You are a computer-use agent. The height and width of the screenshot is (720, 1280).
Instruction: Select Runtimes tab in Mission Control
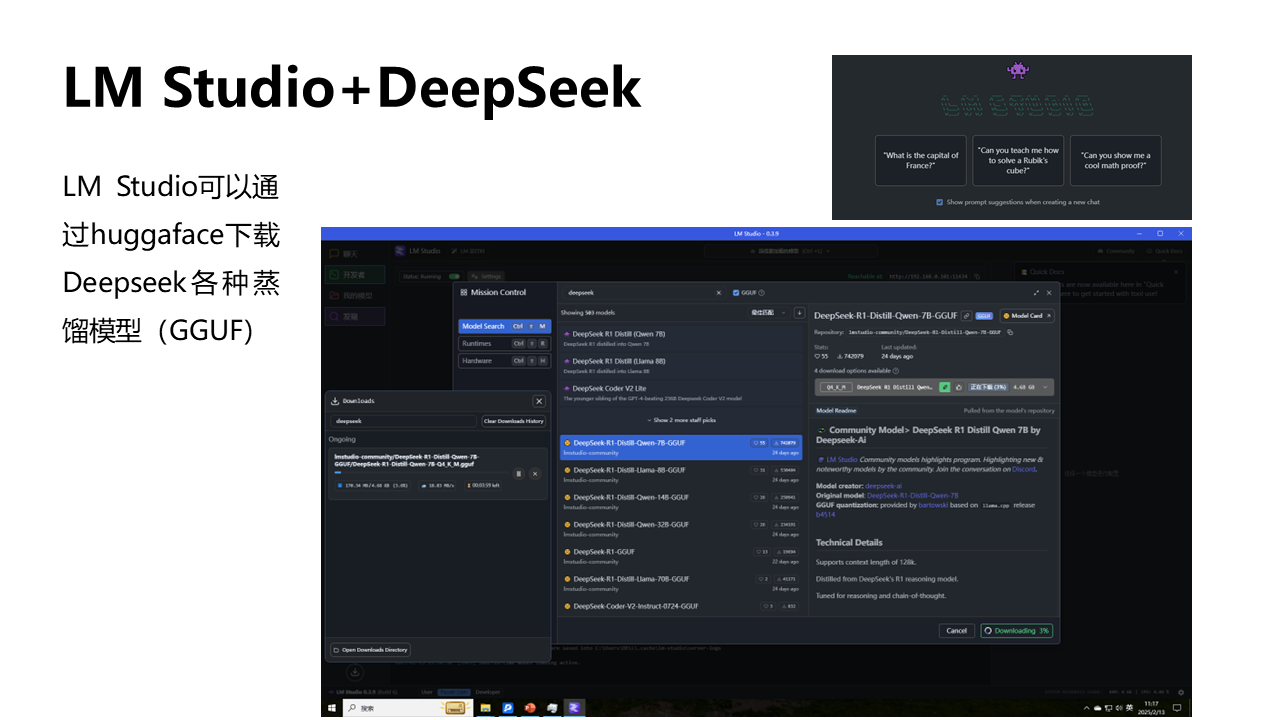504,343
